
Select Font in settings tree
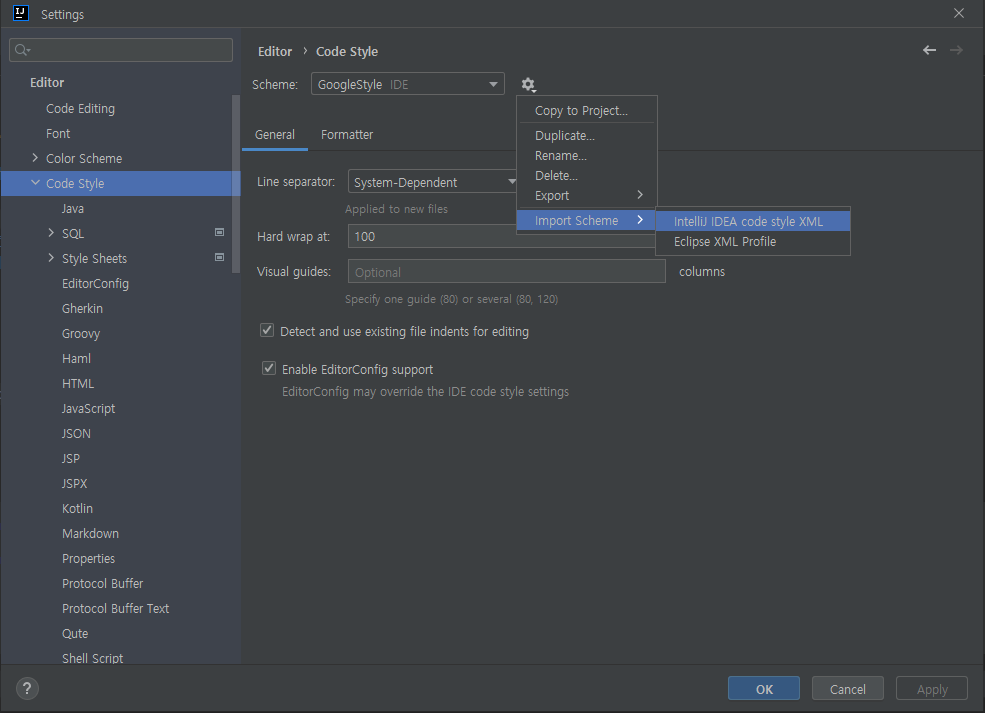pos(58,133)
